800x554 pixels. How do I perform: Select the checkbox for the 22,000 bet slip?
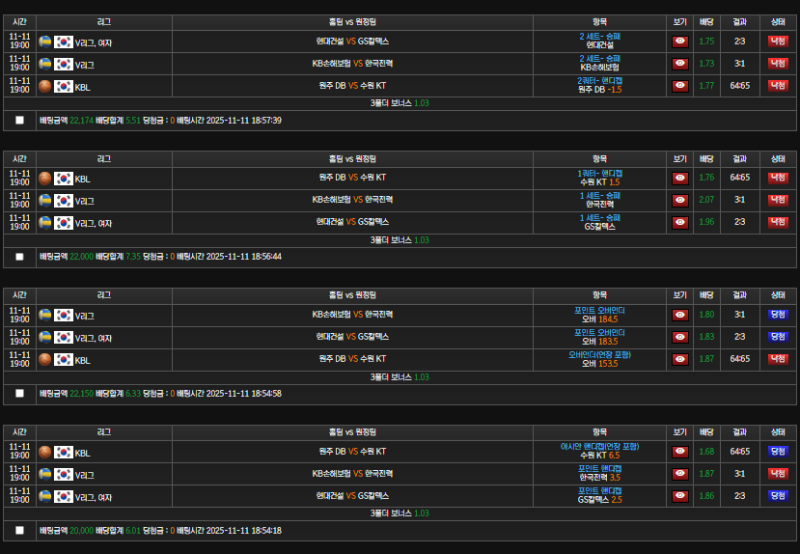(x=20, y=256)
